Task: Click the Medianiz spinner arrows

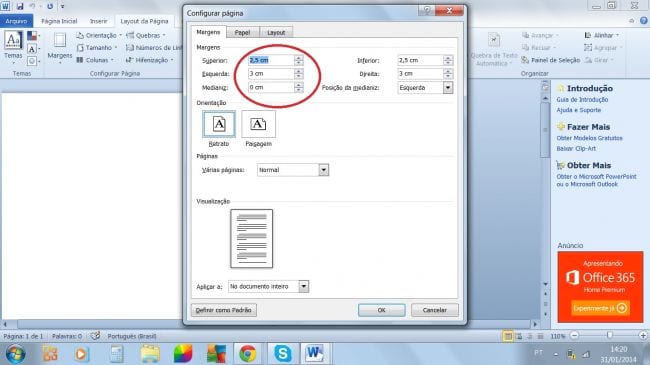Action: coord(299,88)
